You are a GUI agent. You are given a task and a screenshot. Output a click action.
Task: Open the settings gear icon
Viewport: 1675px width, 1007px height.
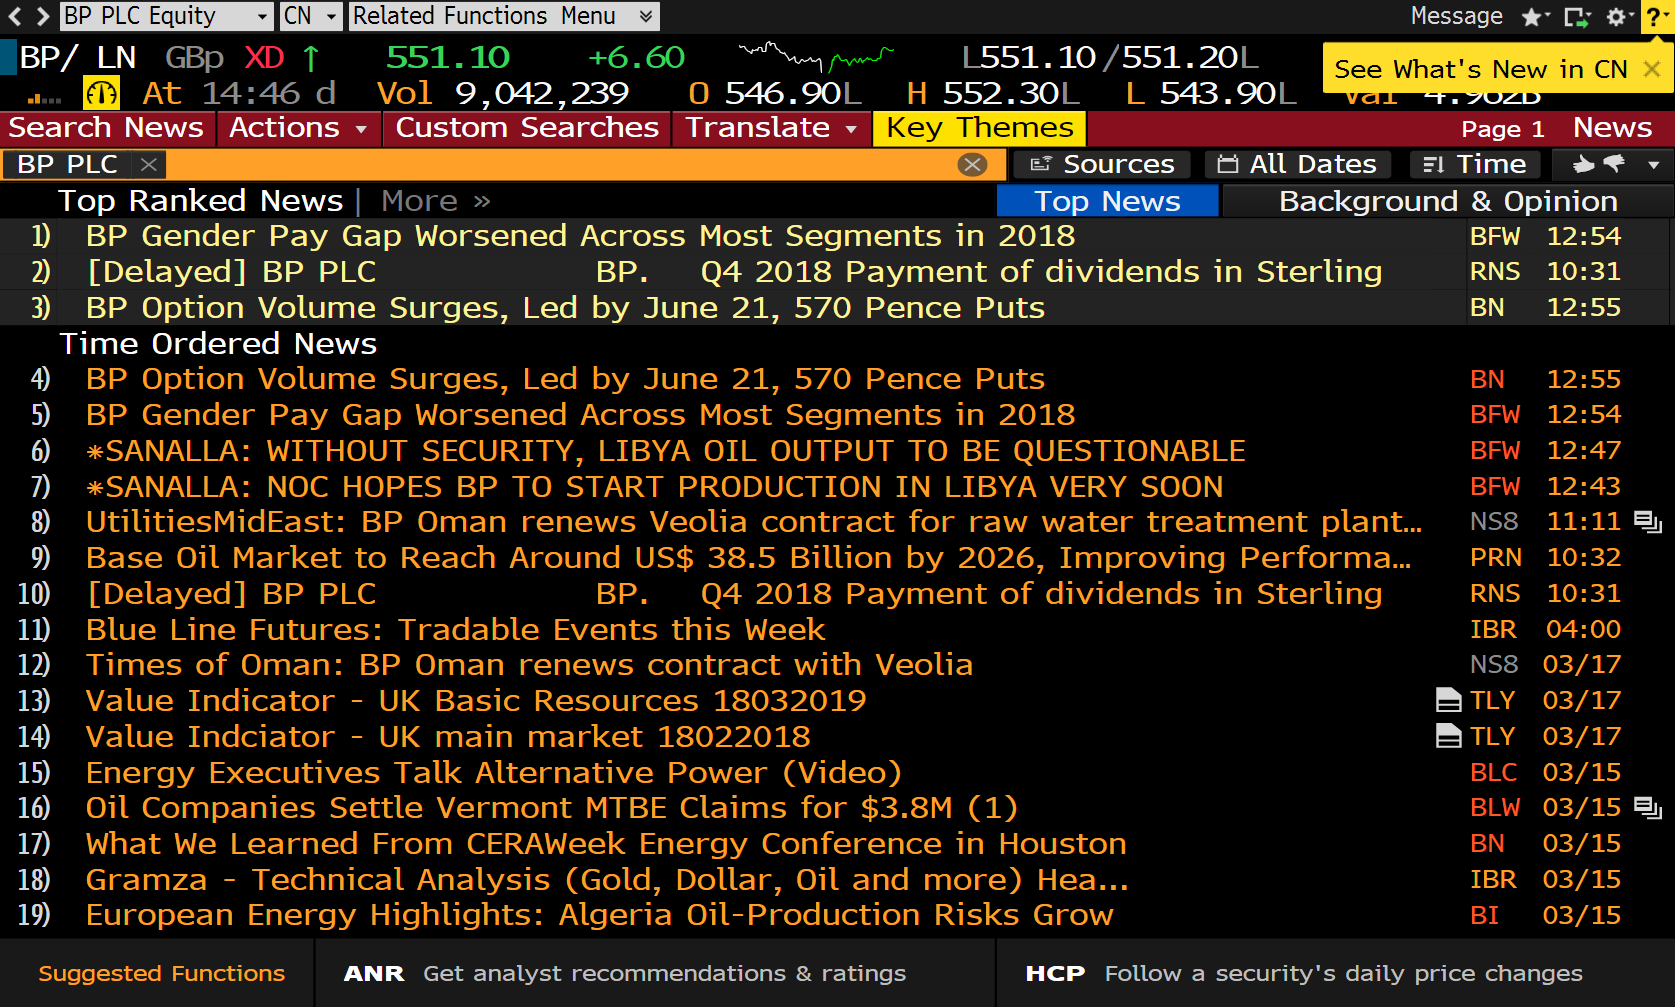click(x=1618, y=17)
